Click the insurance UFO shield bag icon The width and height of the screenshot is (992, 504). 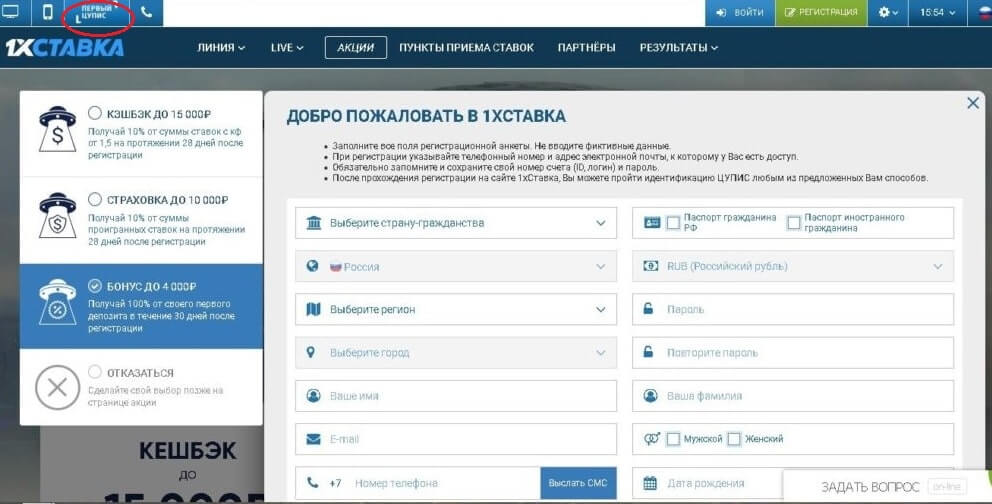tap(58, 216)
